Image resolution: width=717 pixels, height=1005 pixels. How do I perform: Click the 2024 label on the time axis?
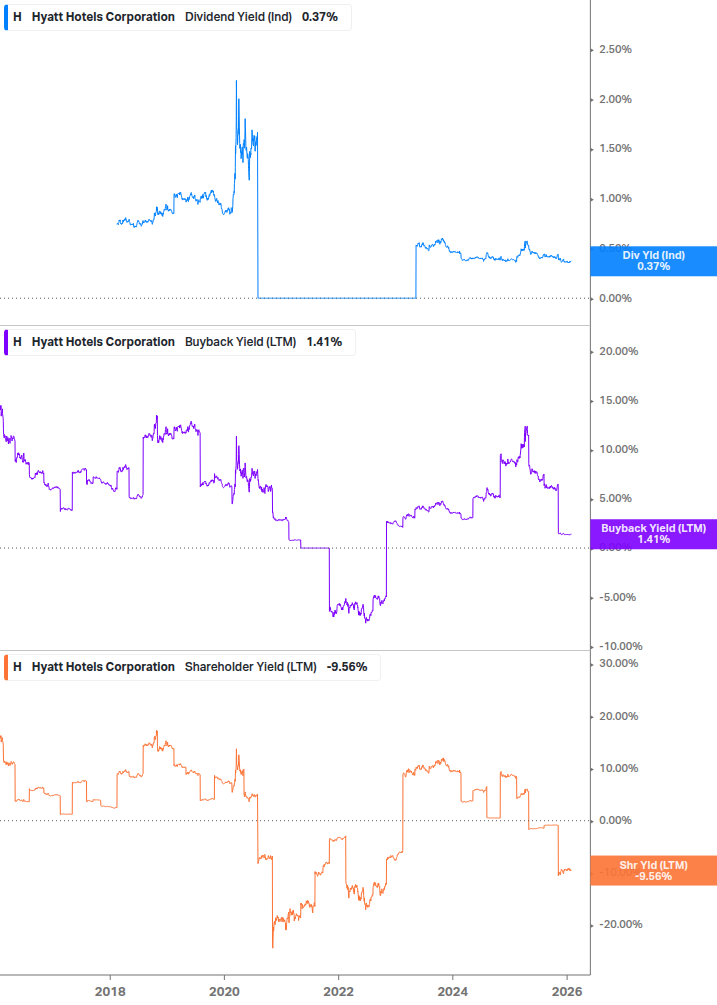pos(452,992)
